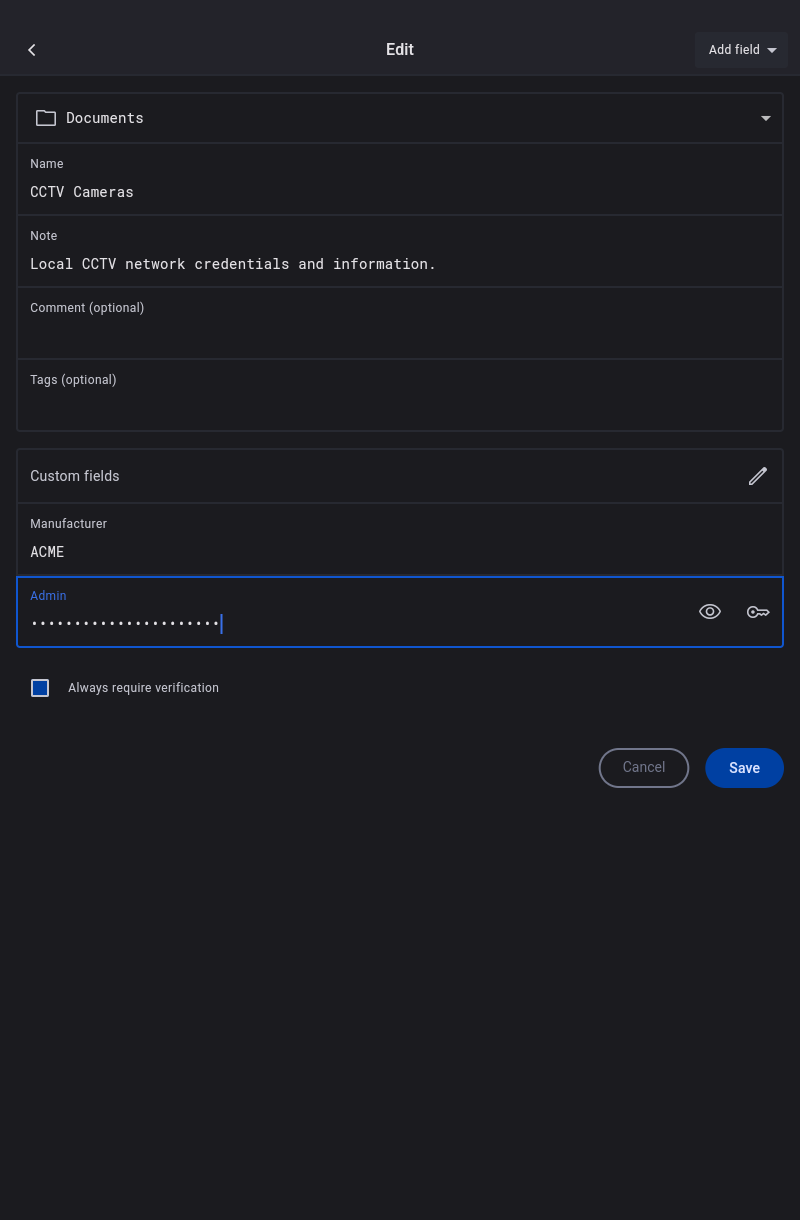Click the Documents folder icon
This screenshot has height=1220, width=800.
click(46, 118)
